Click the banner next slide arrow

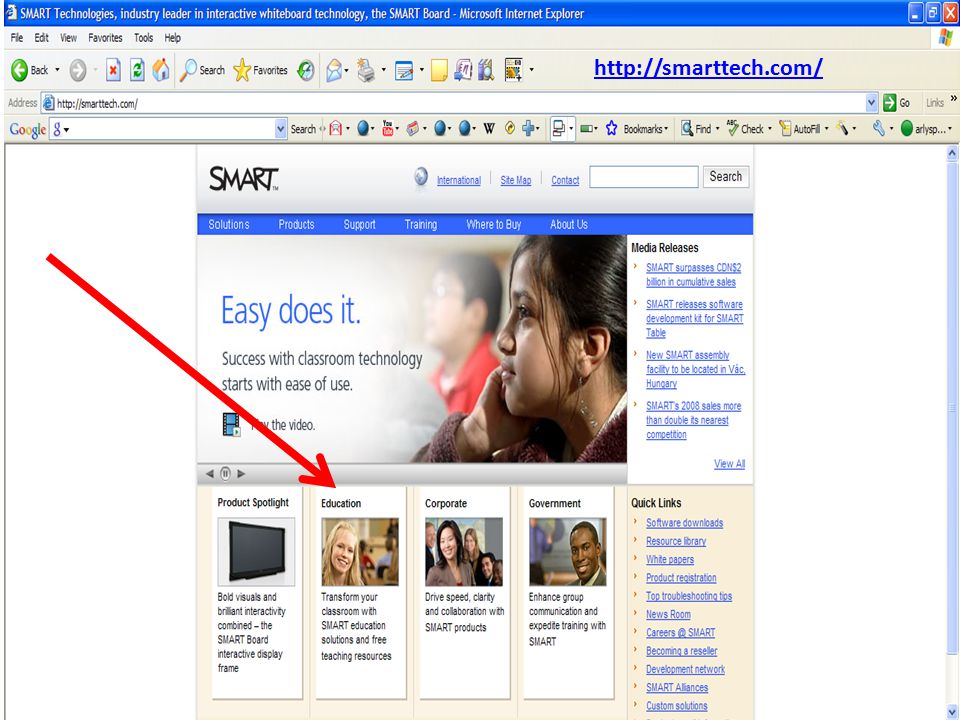241,473
